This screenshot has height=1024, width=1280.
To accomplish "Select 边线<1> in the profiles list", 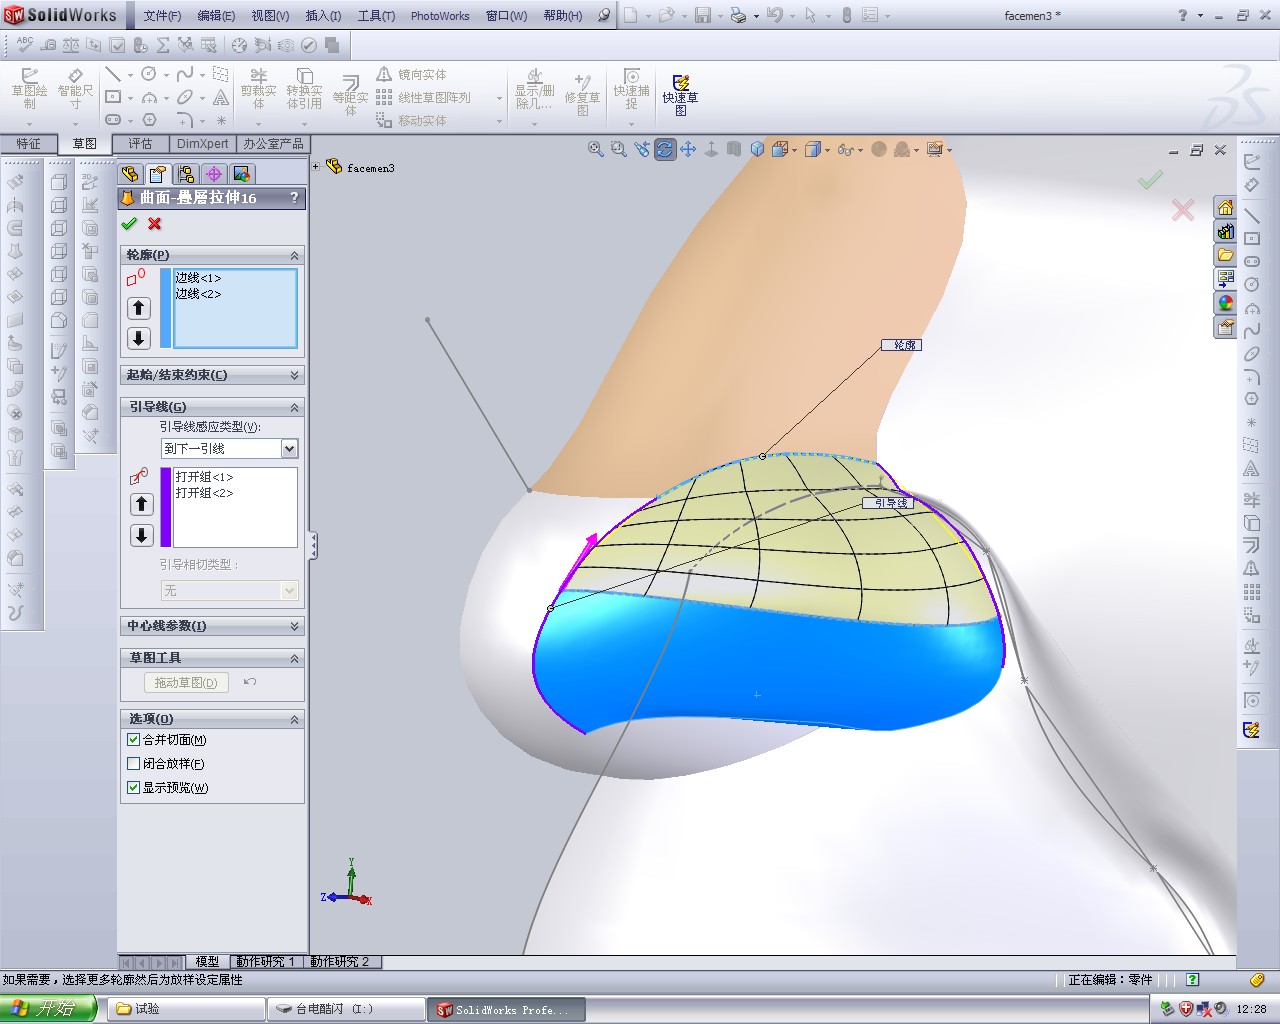I will [198, 278].
